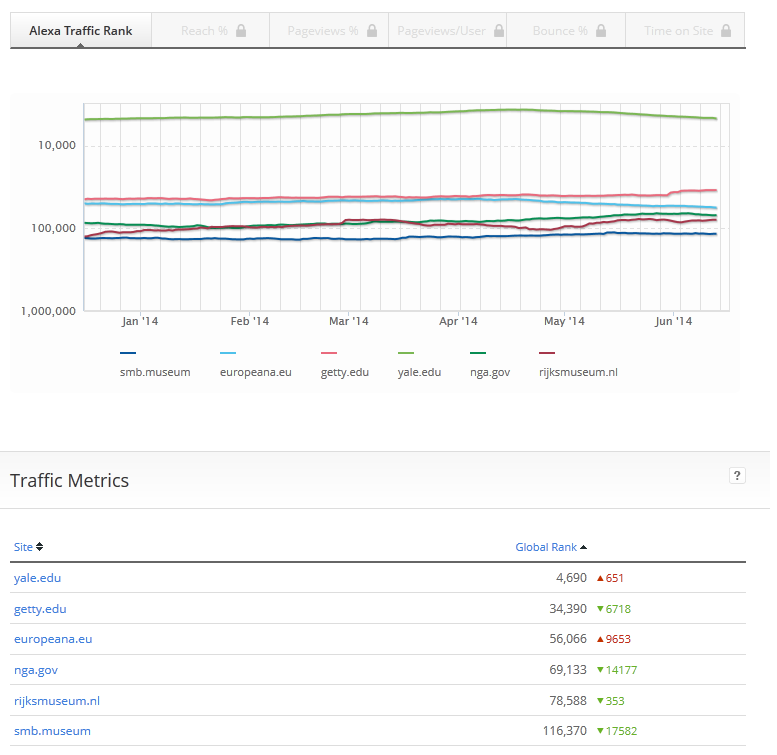Click the smb.museum dark blue legend swatch
This screenshot has width=777, height=755.
(x=128, y=353)
